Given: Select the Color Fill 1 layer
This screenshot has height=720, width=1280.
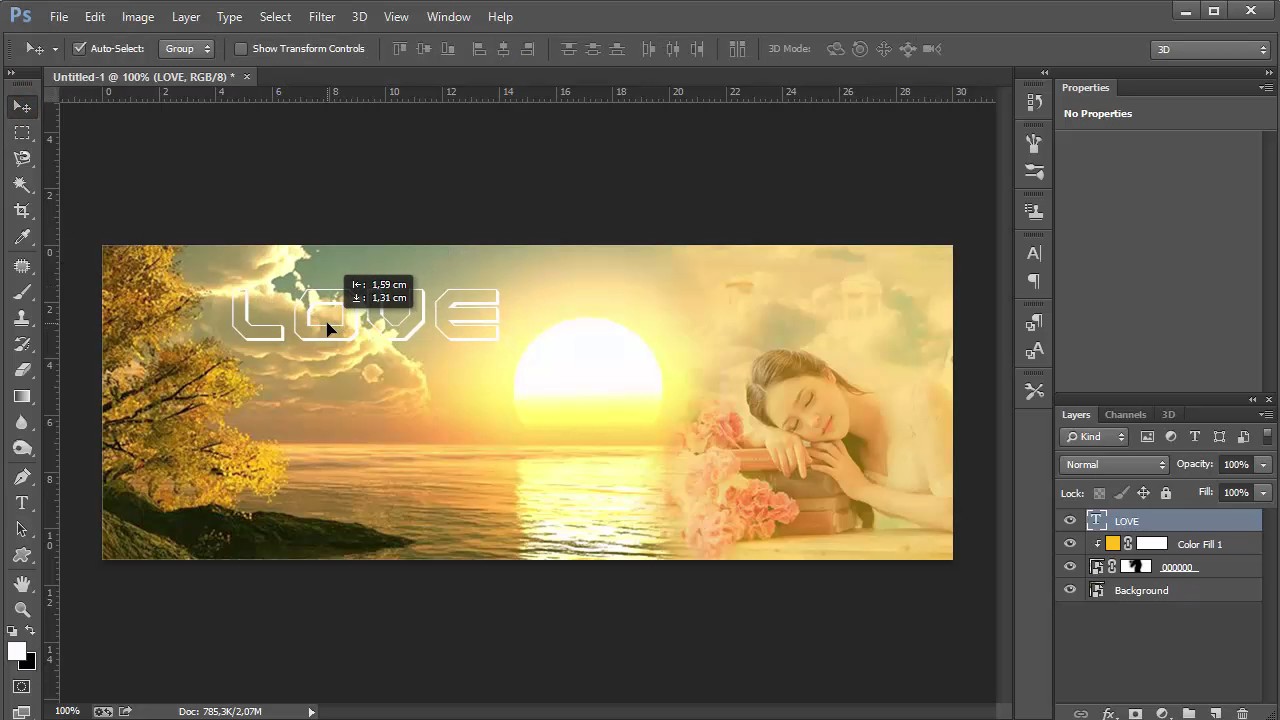Looking at the screenshot, I should (1199, 544).
